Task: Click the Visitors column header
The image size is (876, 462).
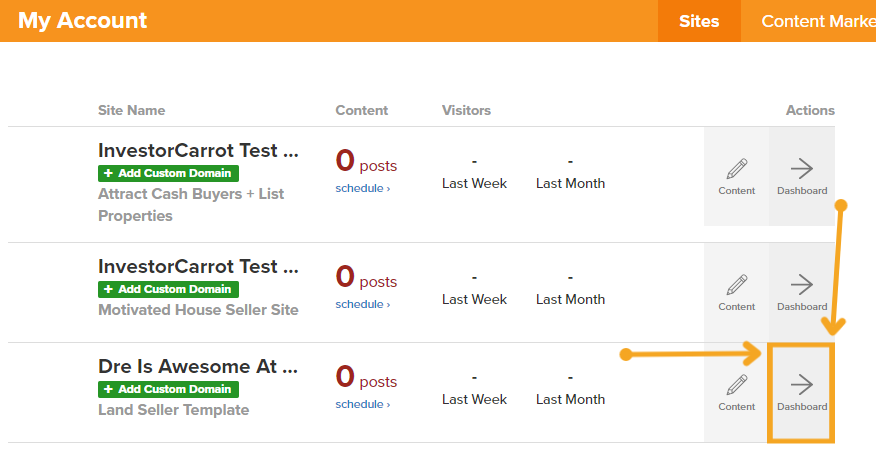Action: pyautogui.click(x=466, y=111)
